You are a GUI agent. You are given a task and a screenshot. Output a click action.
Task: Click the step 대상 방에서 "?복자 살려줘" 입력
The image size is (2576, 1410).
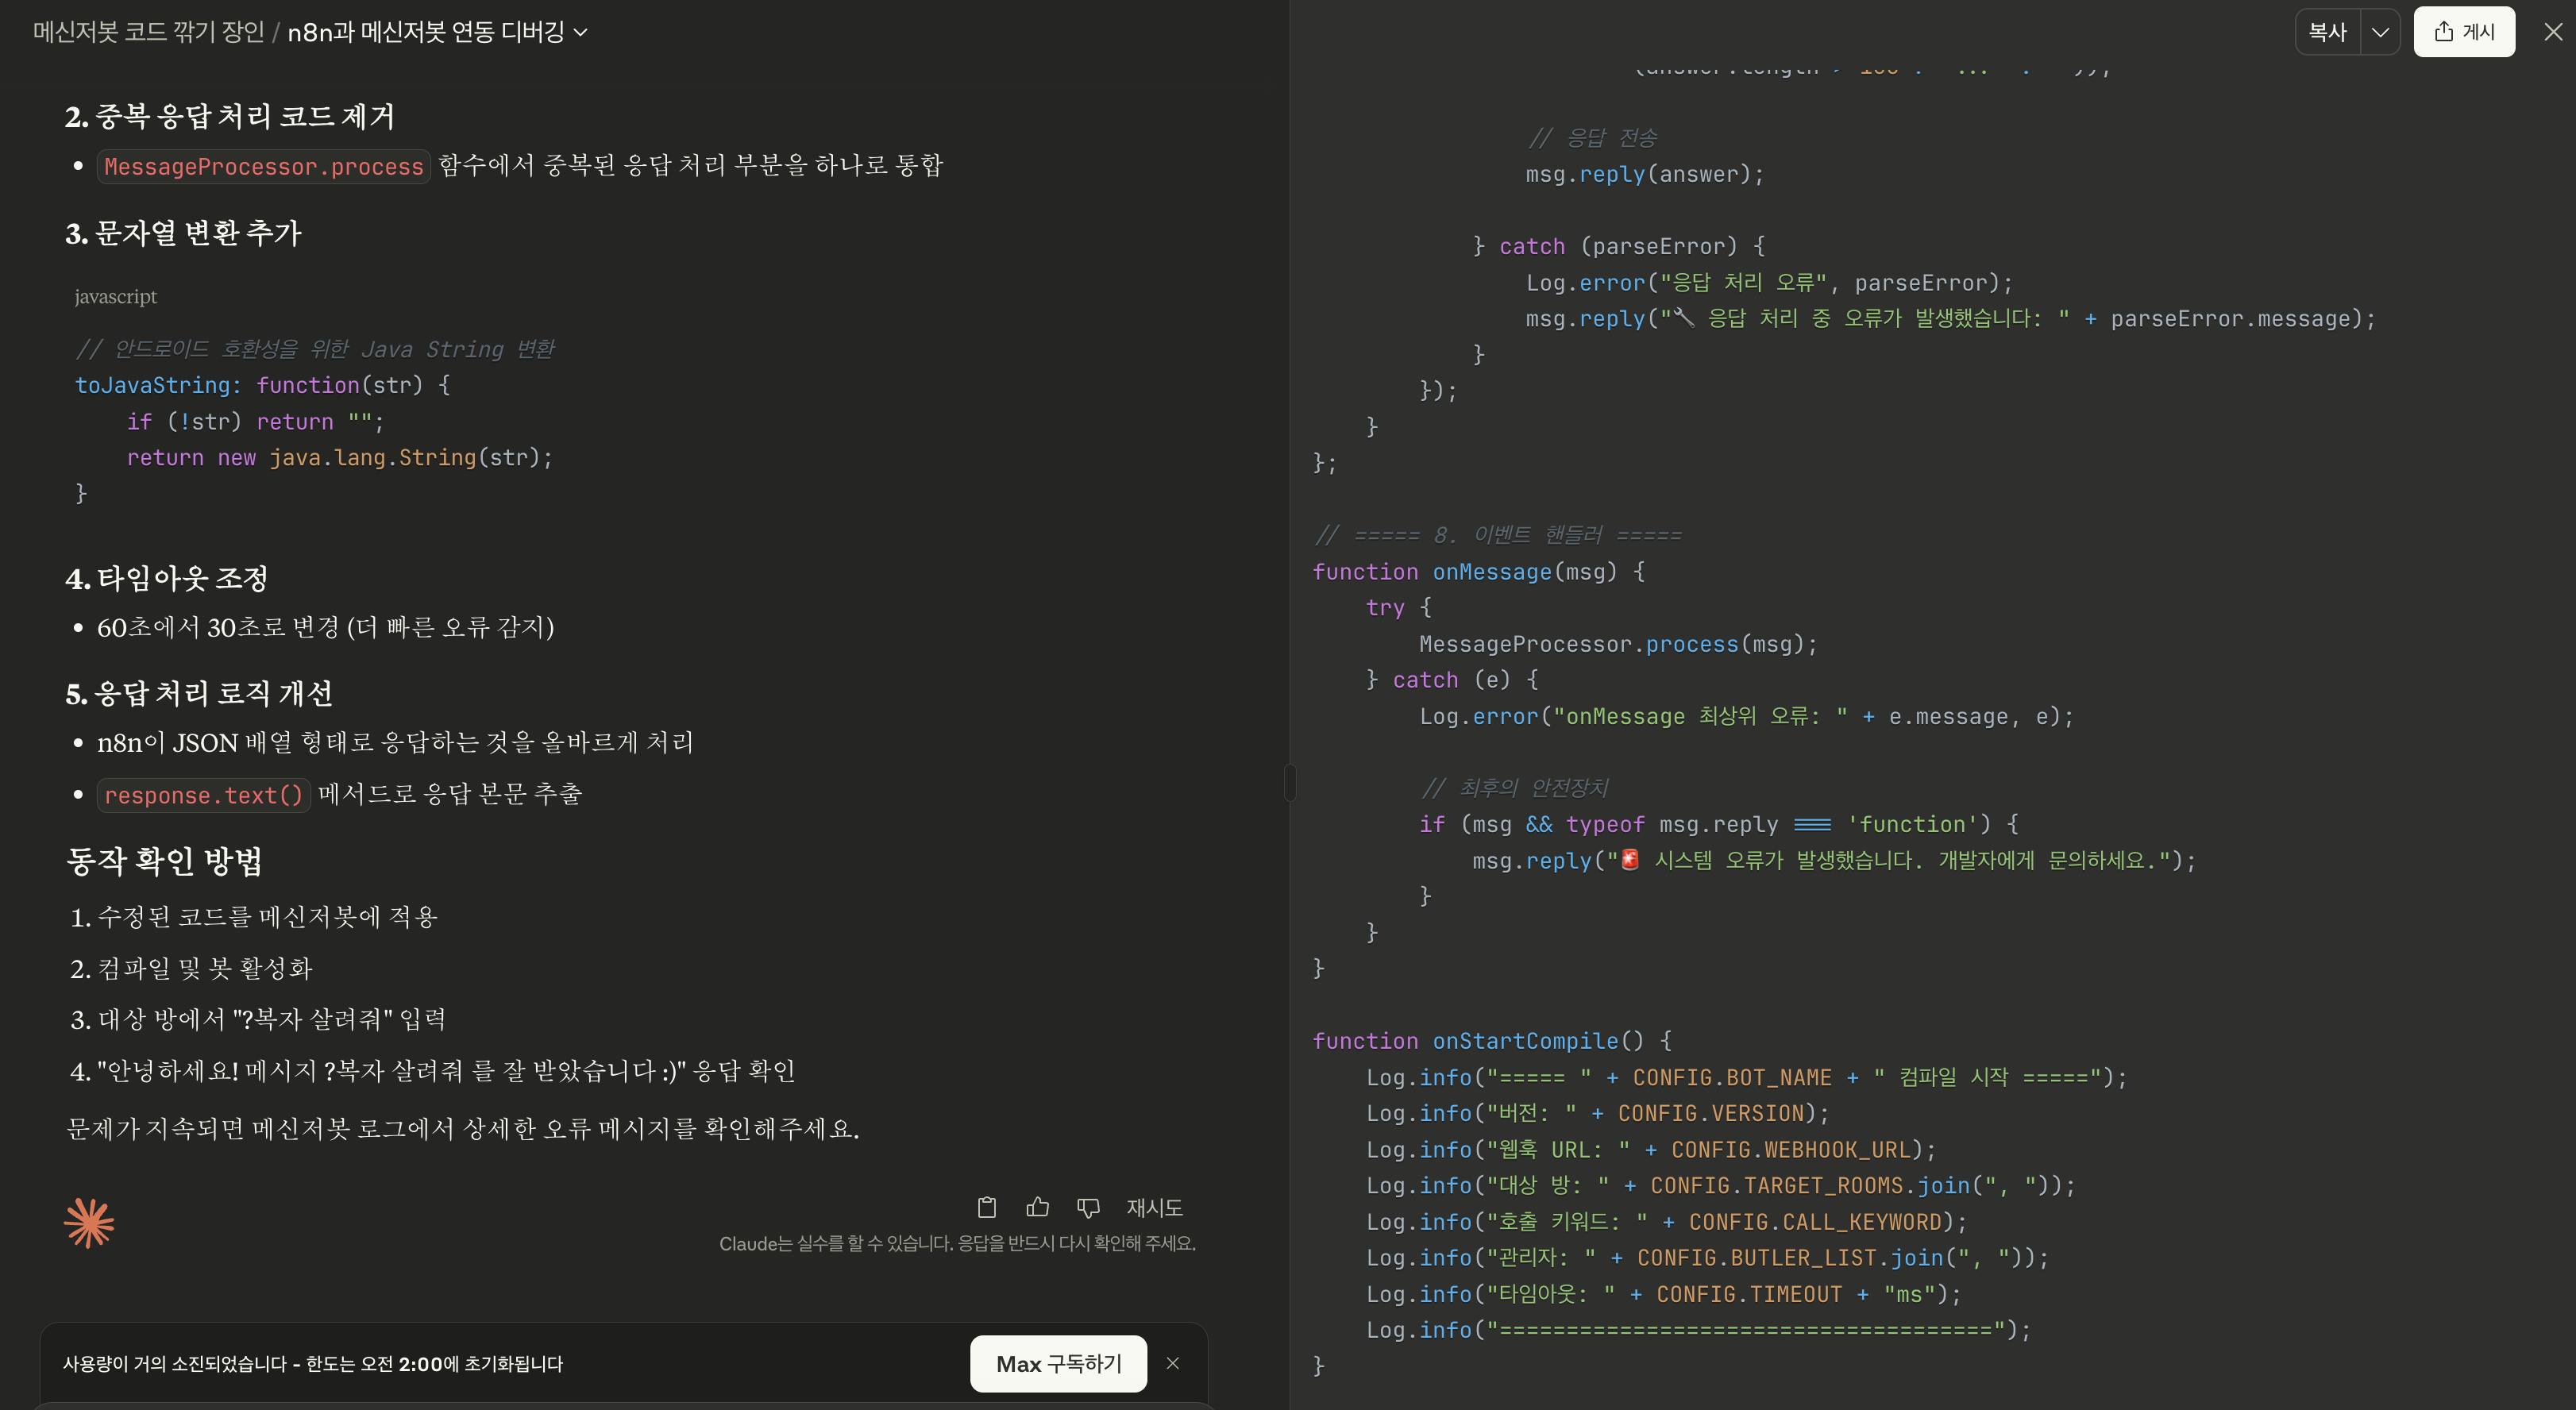tap(271, 1019)
